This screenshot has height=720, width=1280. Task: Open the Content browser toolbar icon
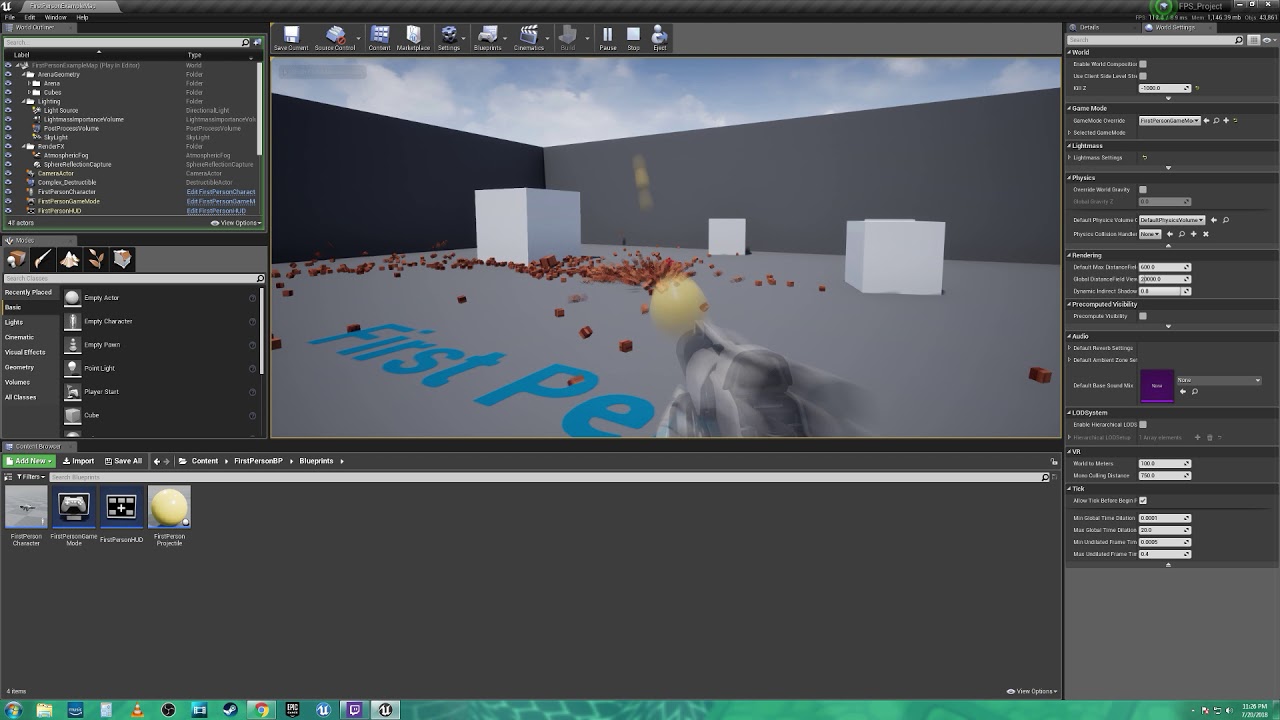tap(379, 38)
